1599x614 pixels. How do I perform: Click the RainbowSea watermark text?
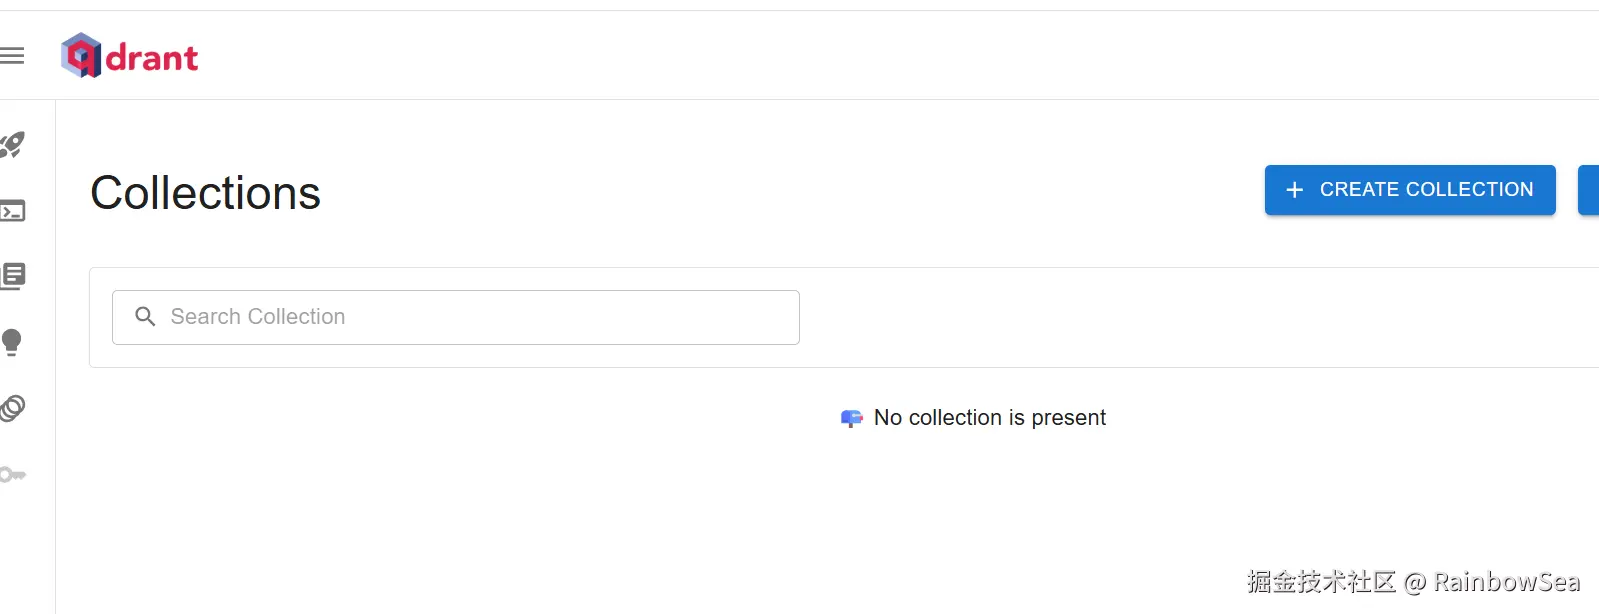[1506, 582]
